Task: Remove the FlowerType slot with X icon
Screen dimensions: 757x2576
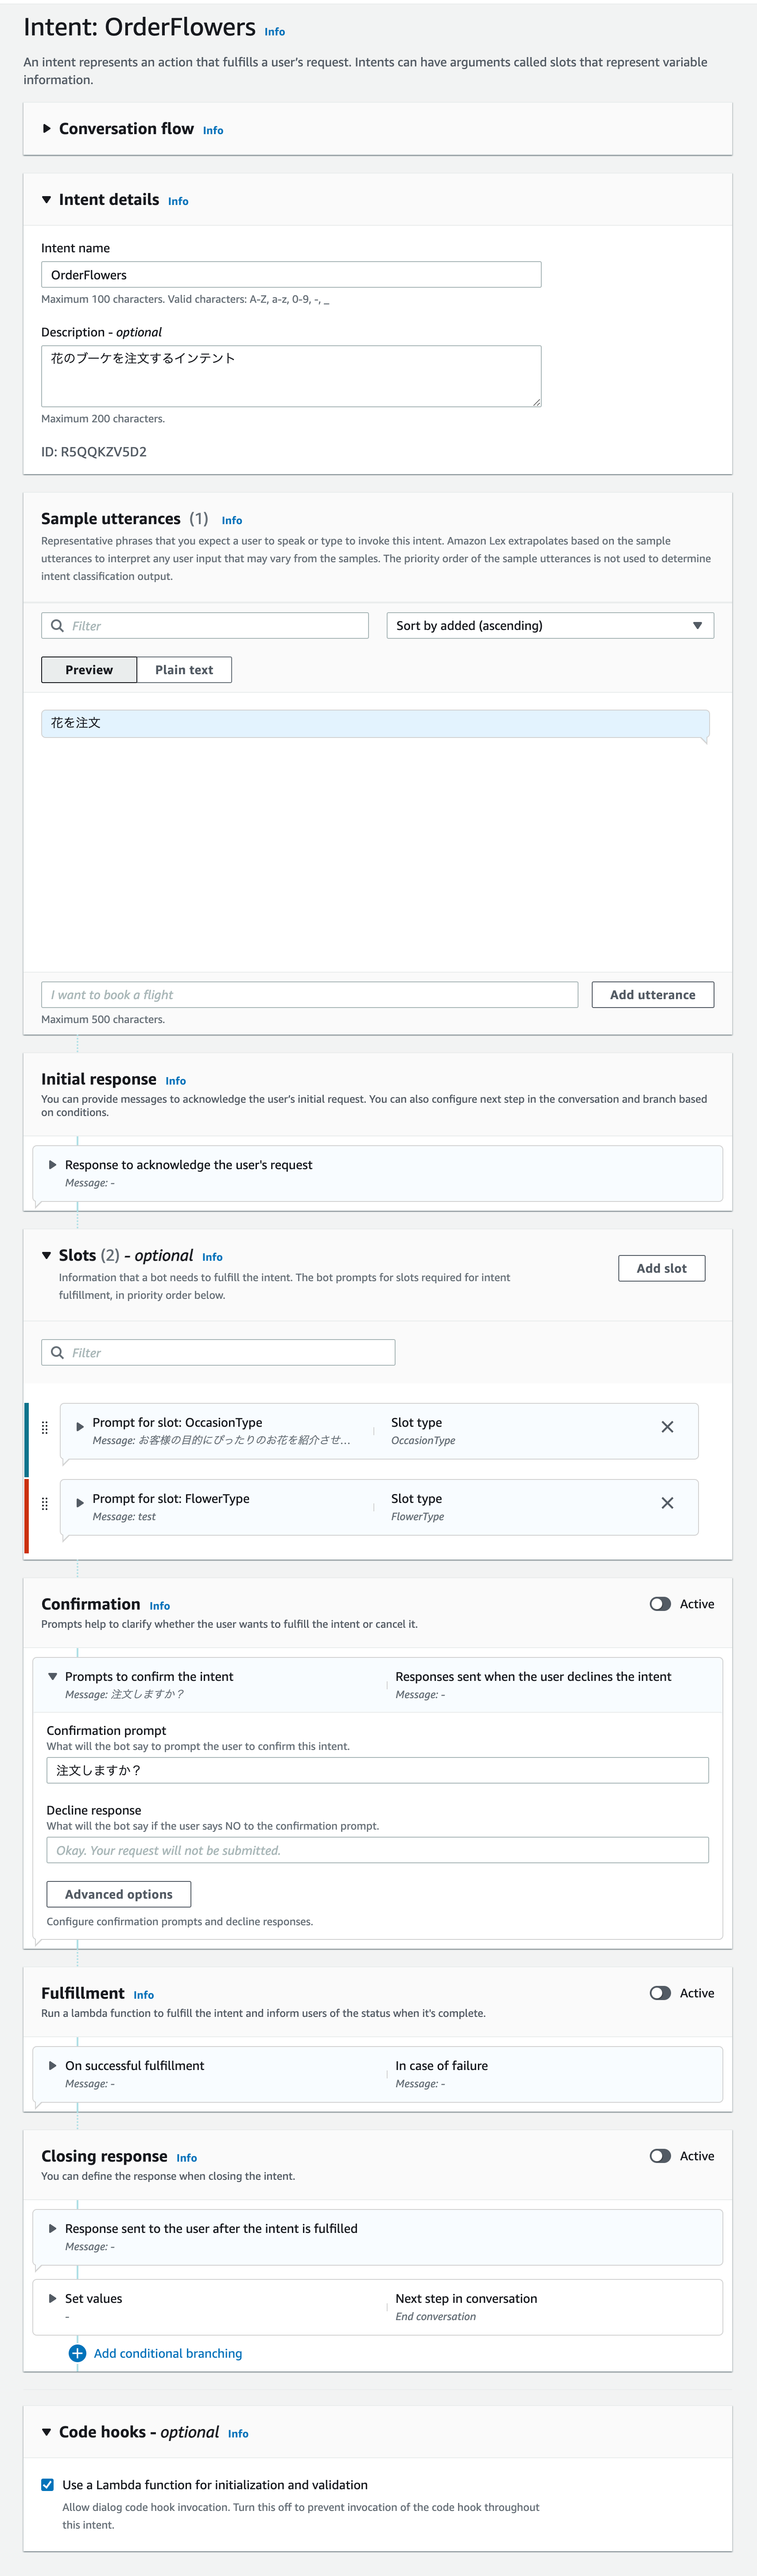Action: coord(667,1502)
